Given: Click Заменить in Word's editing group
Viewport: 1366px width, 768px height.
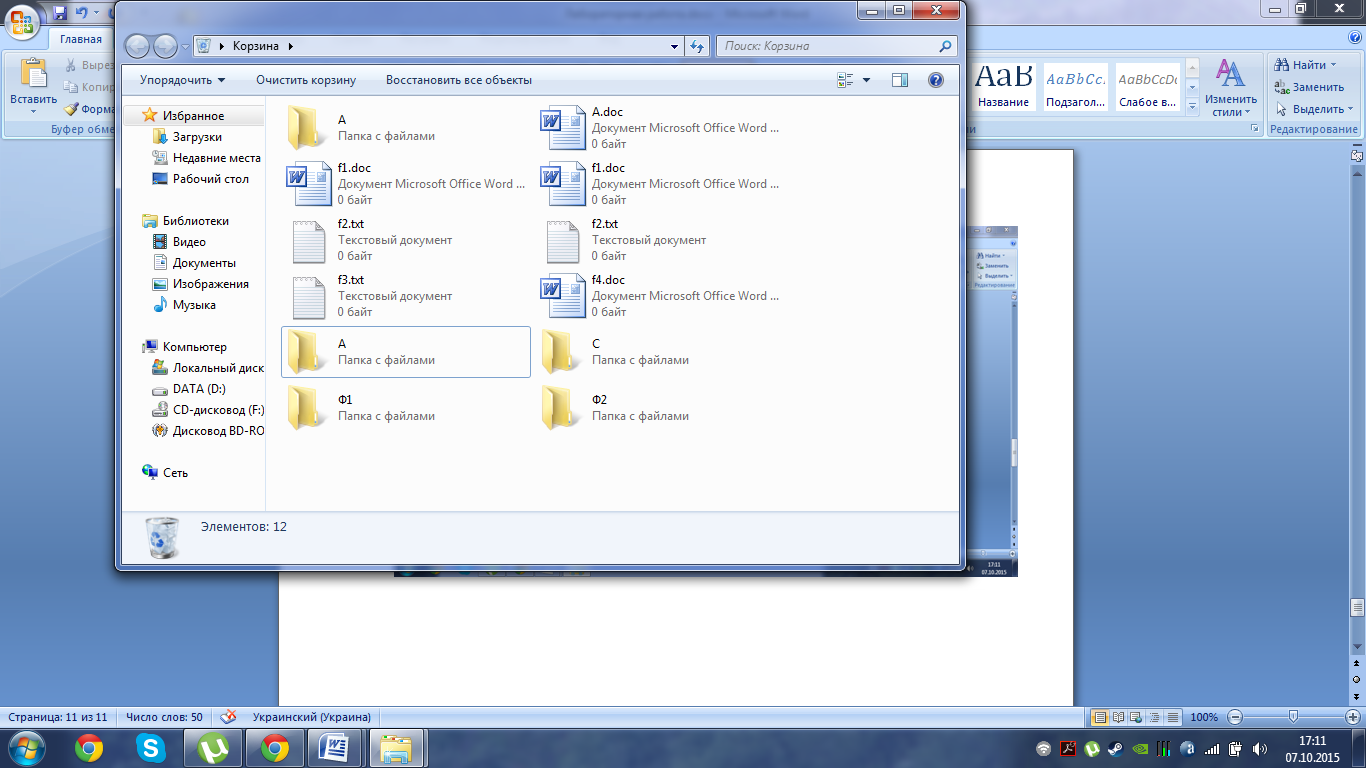Looking at the screenshot, I should (1310, 87).
